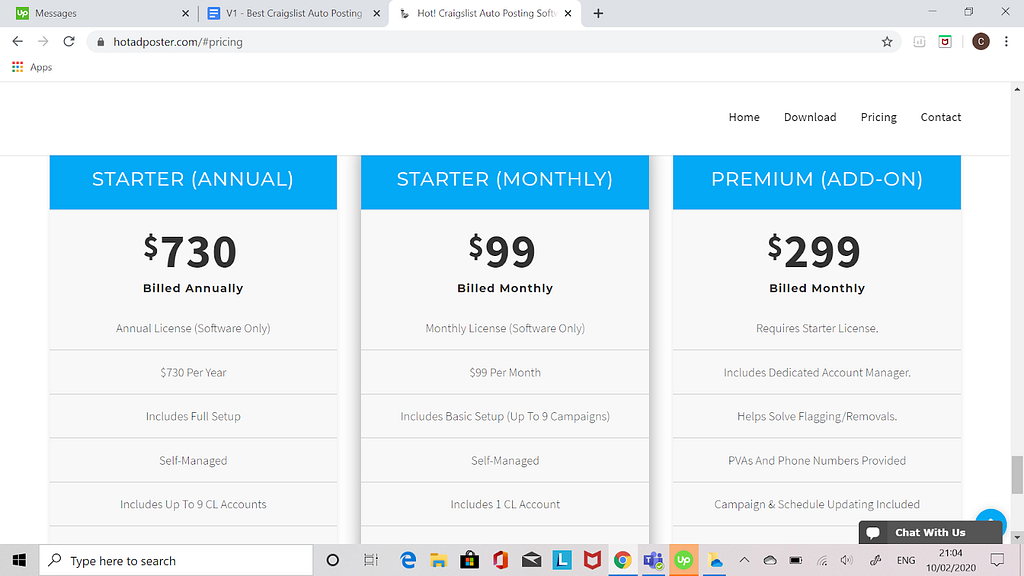Click 'Requires Starter License.' row
Screen dimensions: 1024x576
click(817, 328)
